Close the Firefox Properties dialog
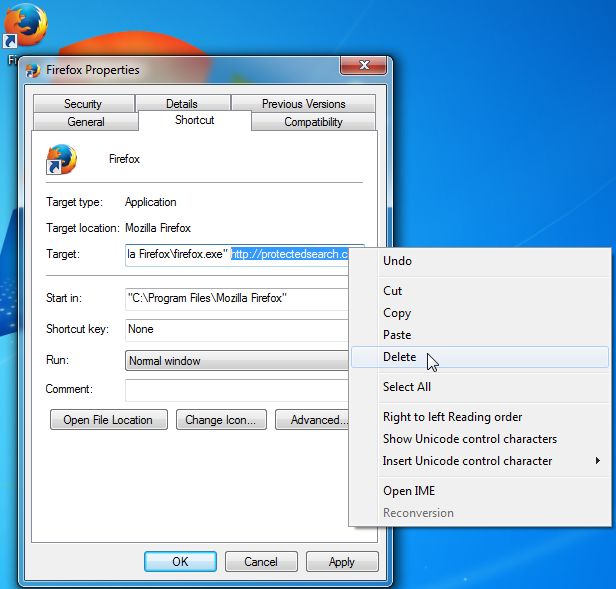Viewport: 616px width, 589px height. pos(364,65)
